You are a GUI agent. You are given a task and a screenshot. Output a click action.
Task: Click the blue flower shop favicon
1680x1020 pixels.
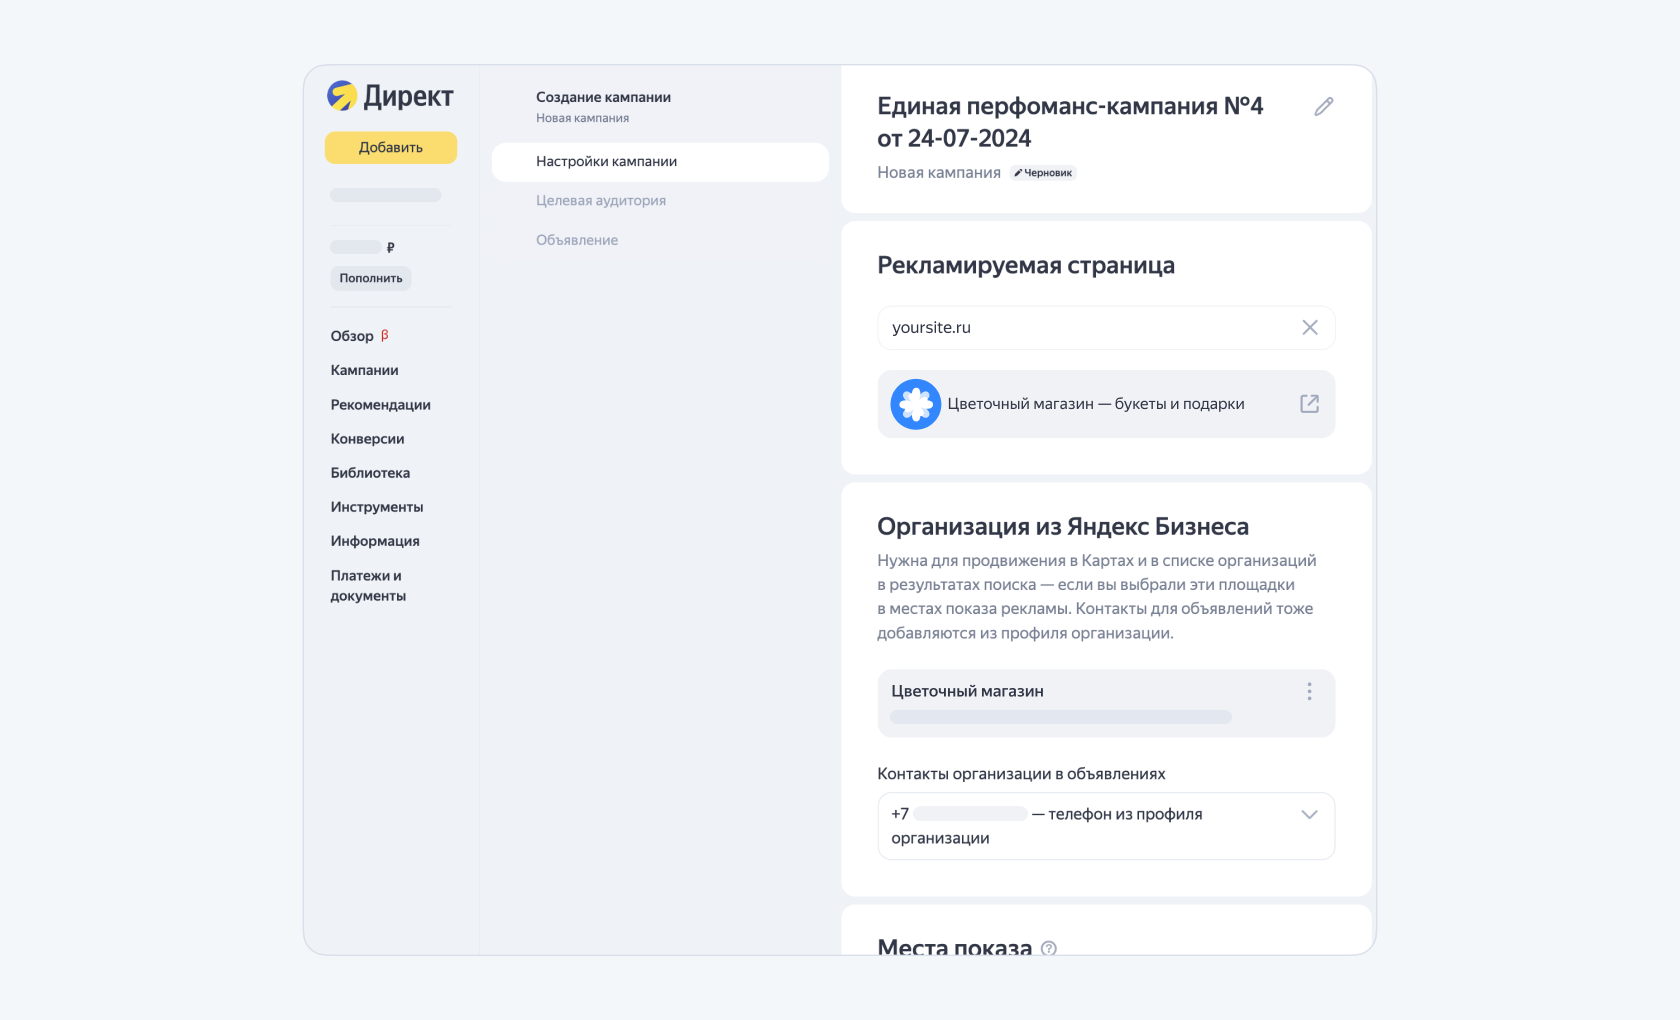coord(915,404)
